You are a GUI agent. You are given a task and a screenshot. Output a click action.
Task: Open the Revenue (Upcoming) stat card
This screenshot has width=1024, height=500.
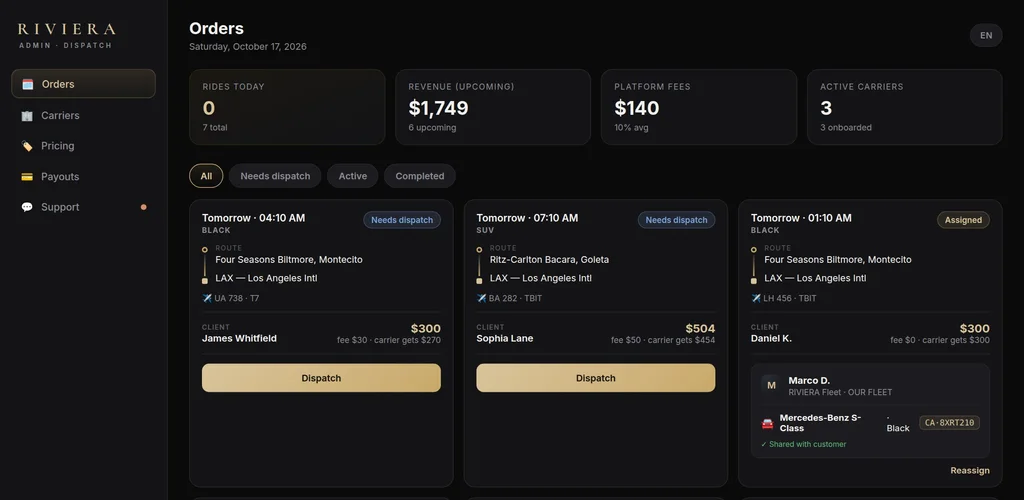click(x=493, y=107)
